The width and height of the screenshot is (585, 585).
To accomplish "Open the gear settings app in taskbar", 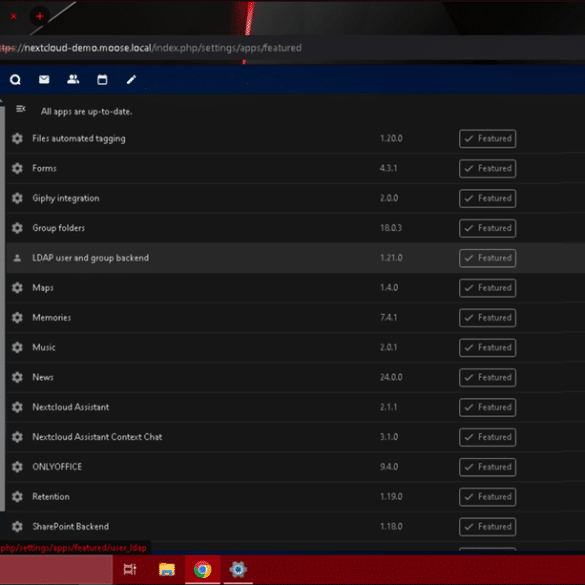I will (x=238, y=569).
